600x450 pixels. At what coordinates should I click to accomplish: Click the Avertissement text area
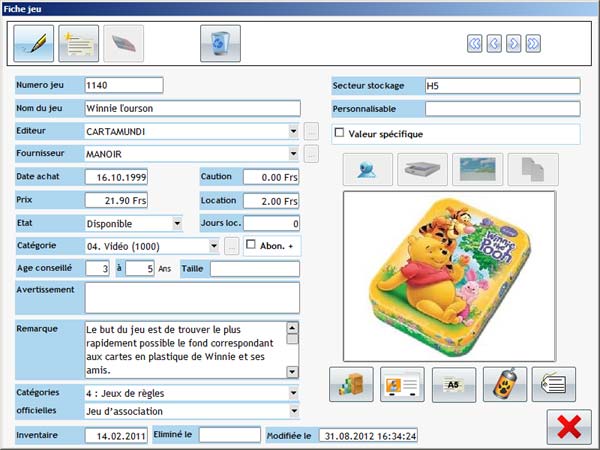[192, 298]
